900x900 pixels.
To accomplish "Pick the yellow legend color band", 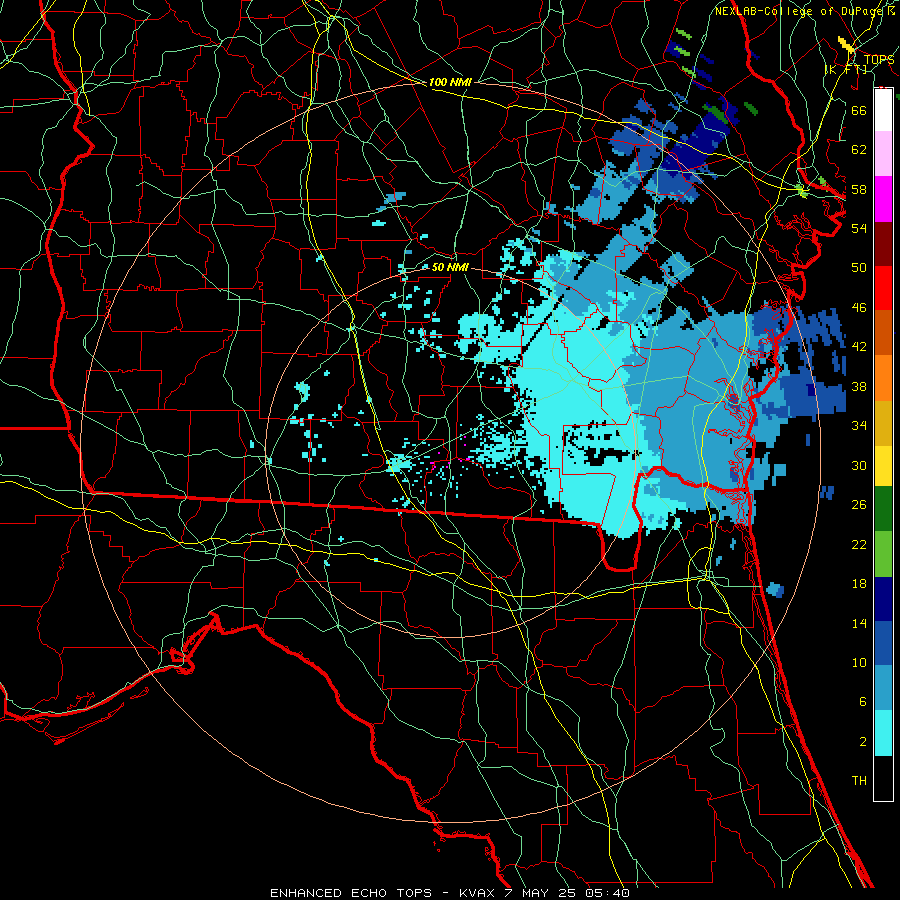I will pos(883,466).
